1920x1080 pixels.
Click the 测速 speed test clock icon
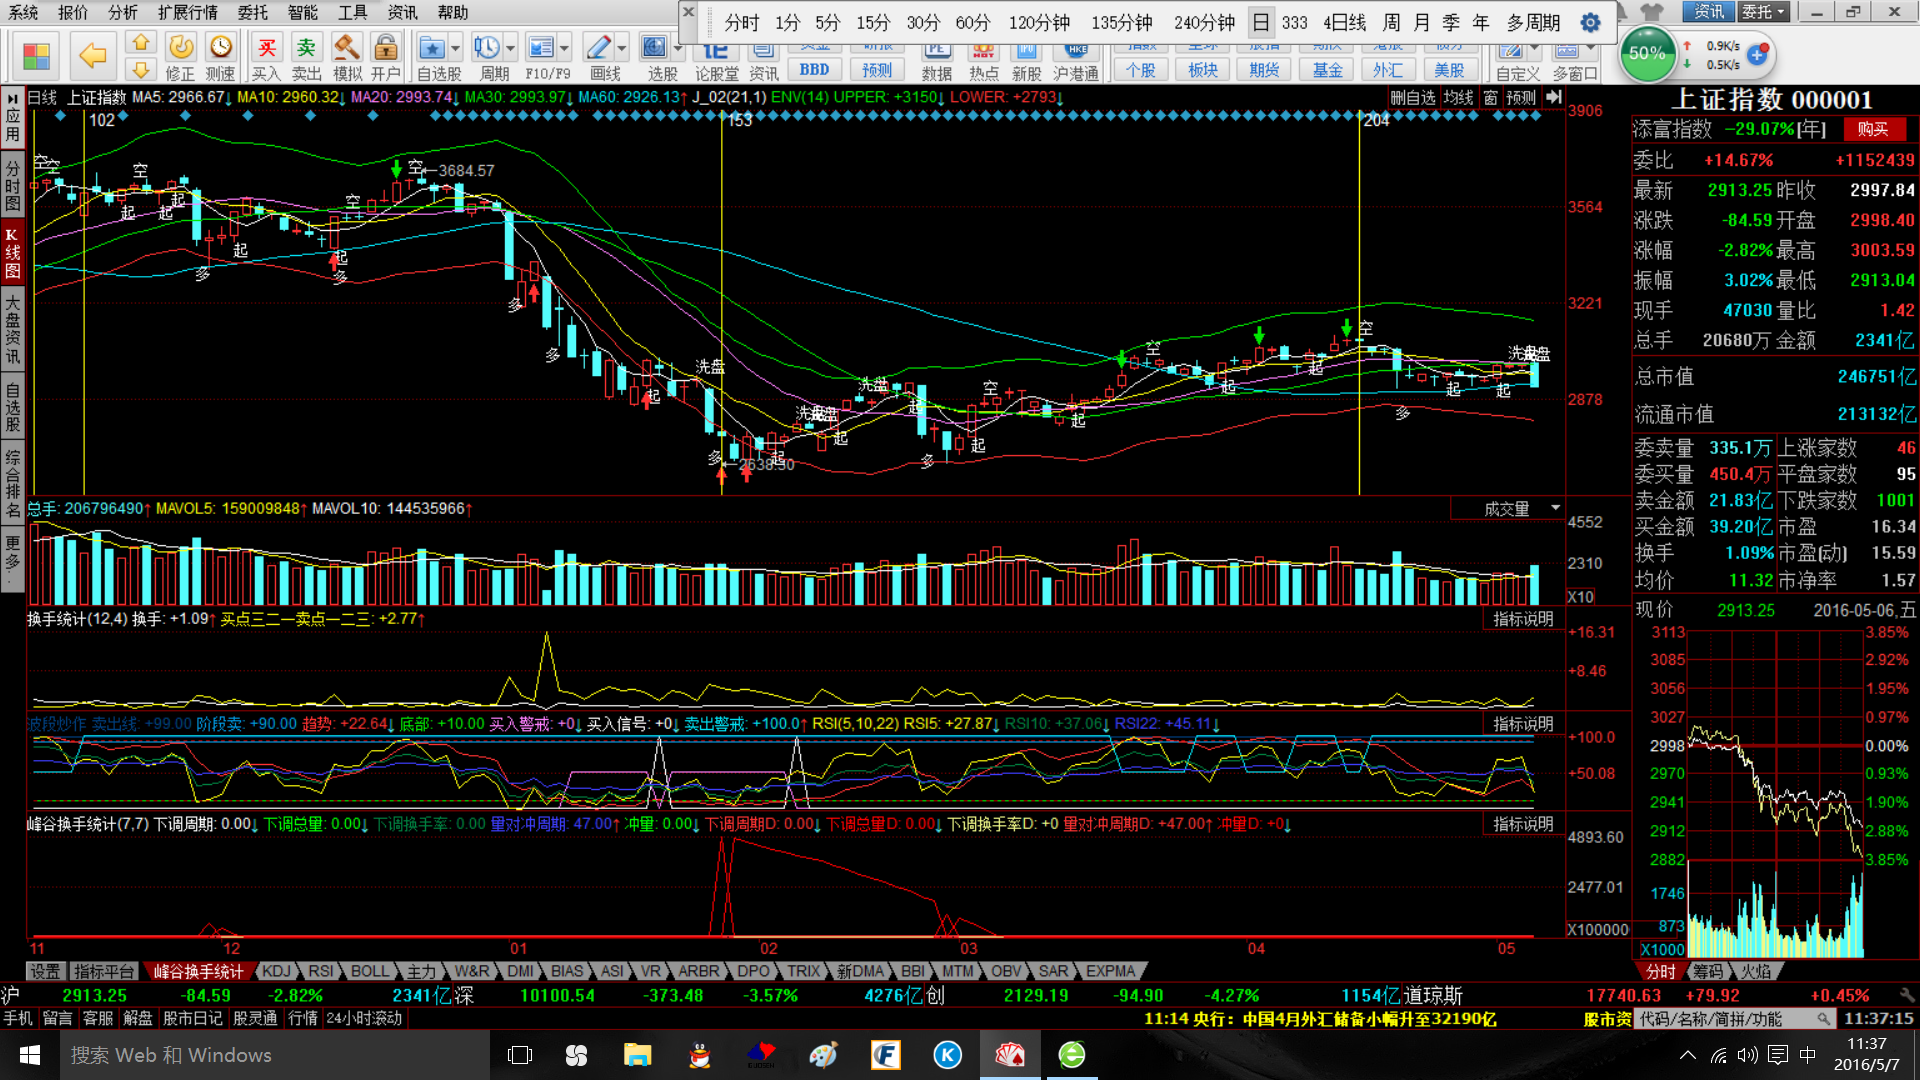[220, 47]
